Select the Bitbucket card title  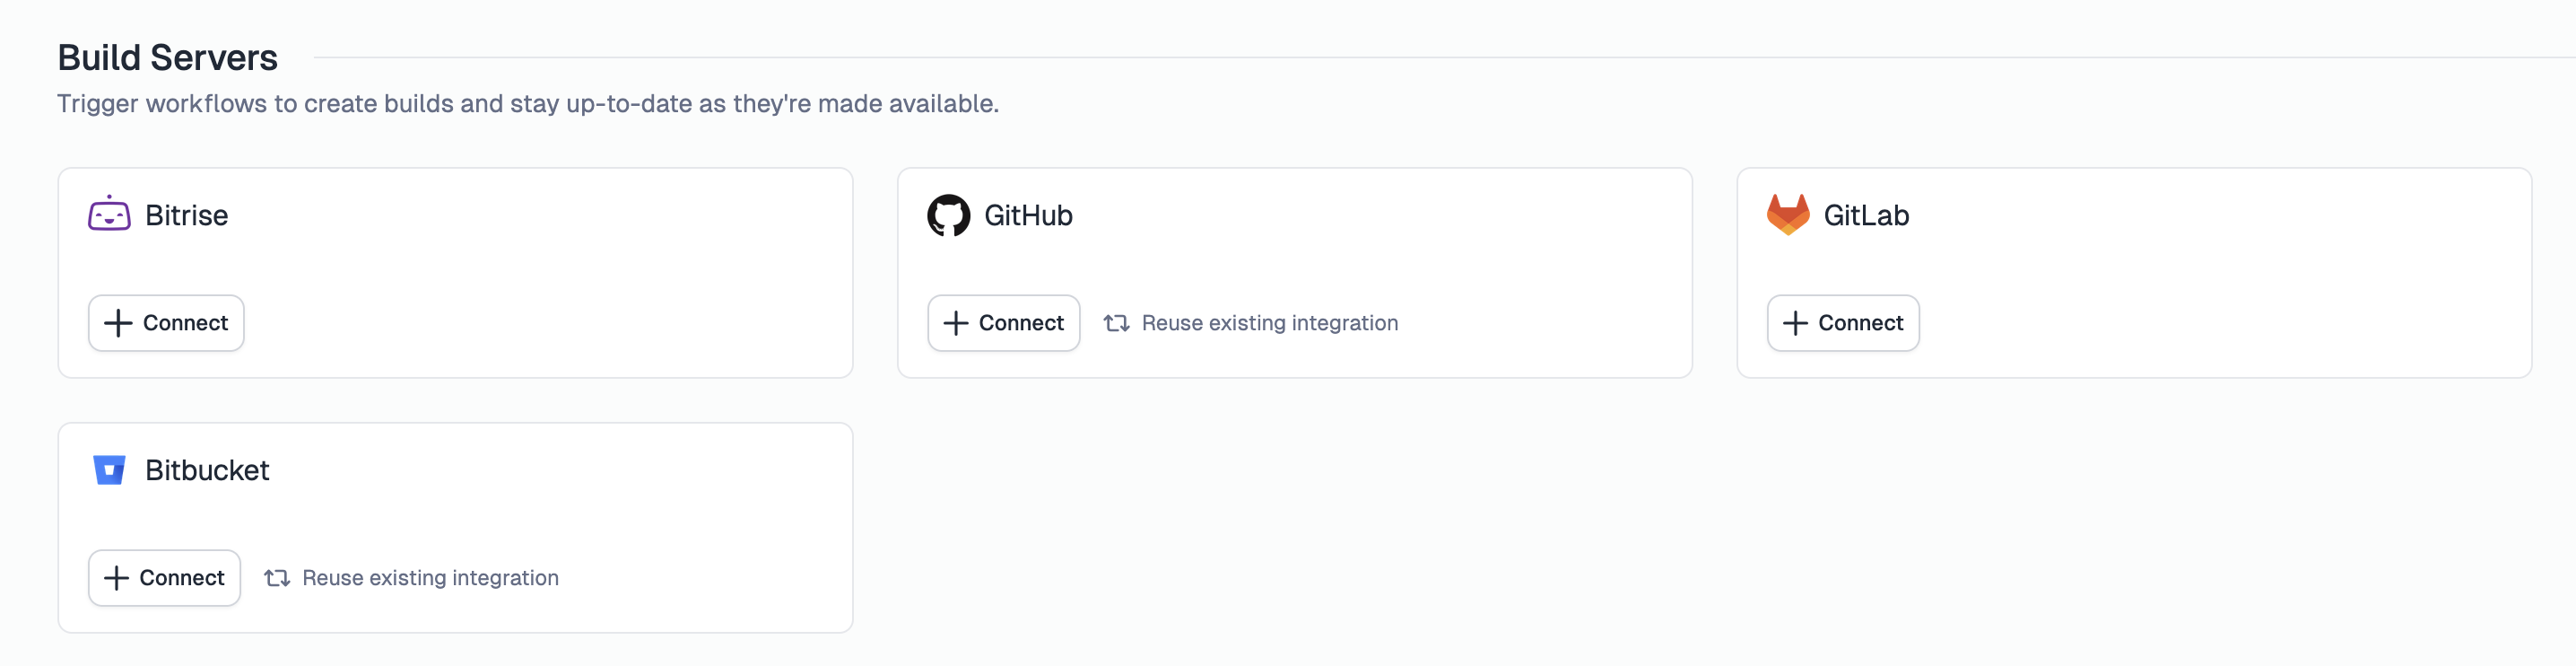coord(207,470)
